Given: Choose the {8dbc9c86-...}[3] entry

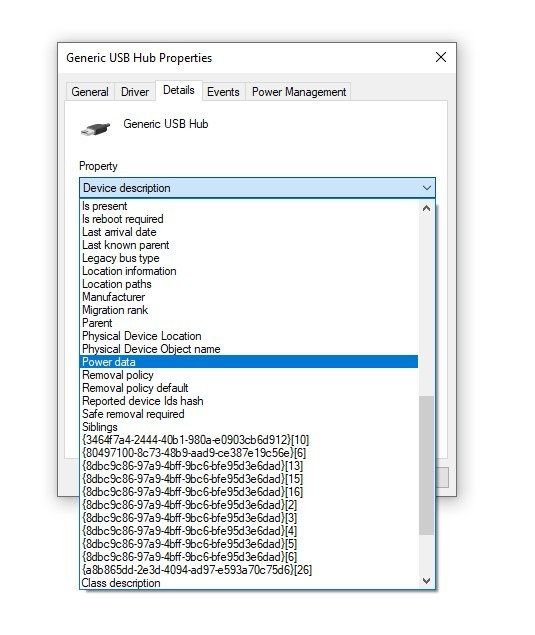Looking at the screenshot, I should tap(249, 518).
